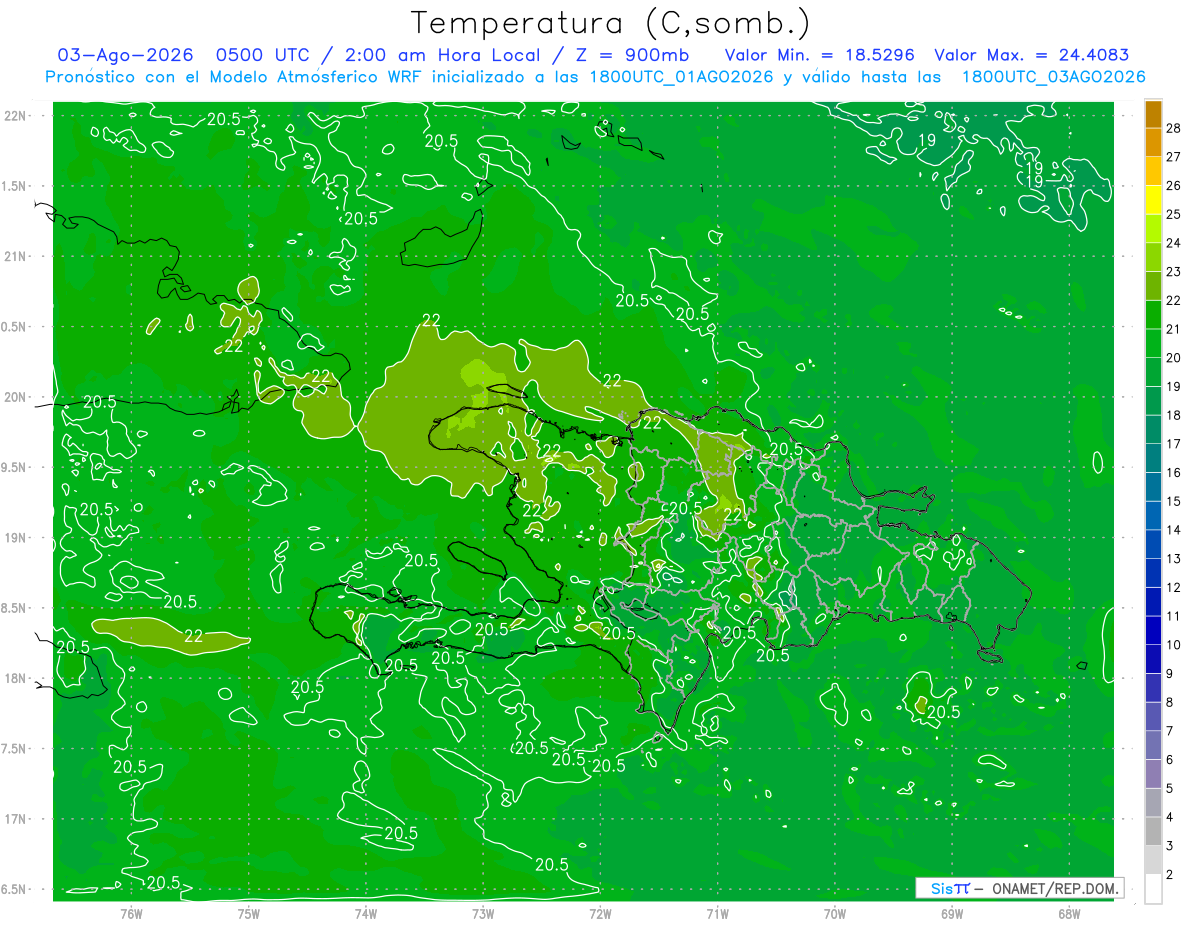The height and width of the screenshot is (927, 1200).
Task: Pick the white swatch below legend value 2
Action: coord(1153,889)
